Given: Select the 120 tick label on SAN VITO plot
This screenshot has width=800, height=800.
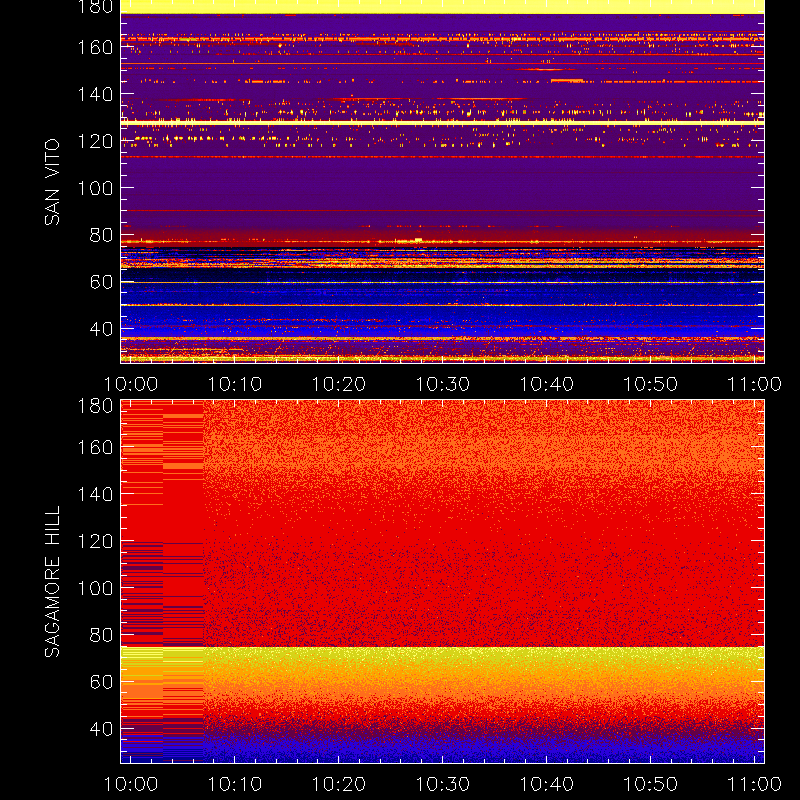Looking at the screenshot, I should tap(95, 141).
